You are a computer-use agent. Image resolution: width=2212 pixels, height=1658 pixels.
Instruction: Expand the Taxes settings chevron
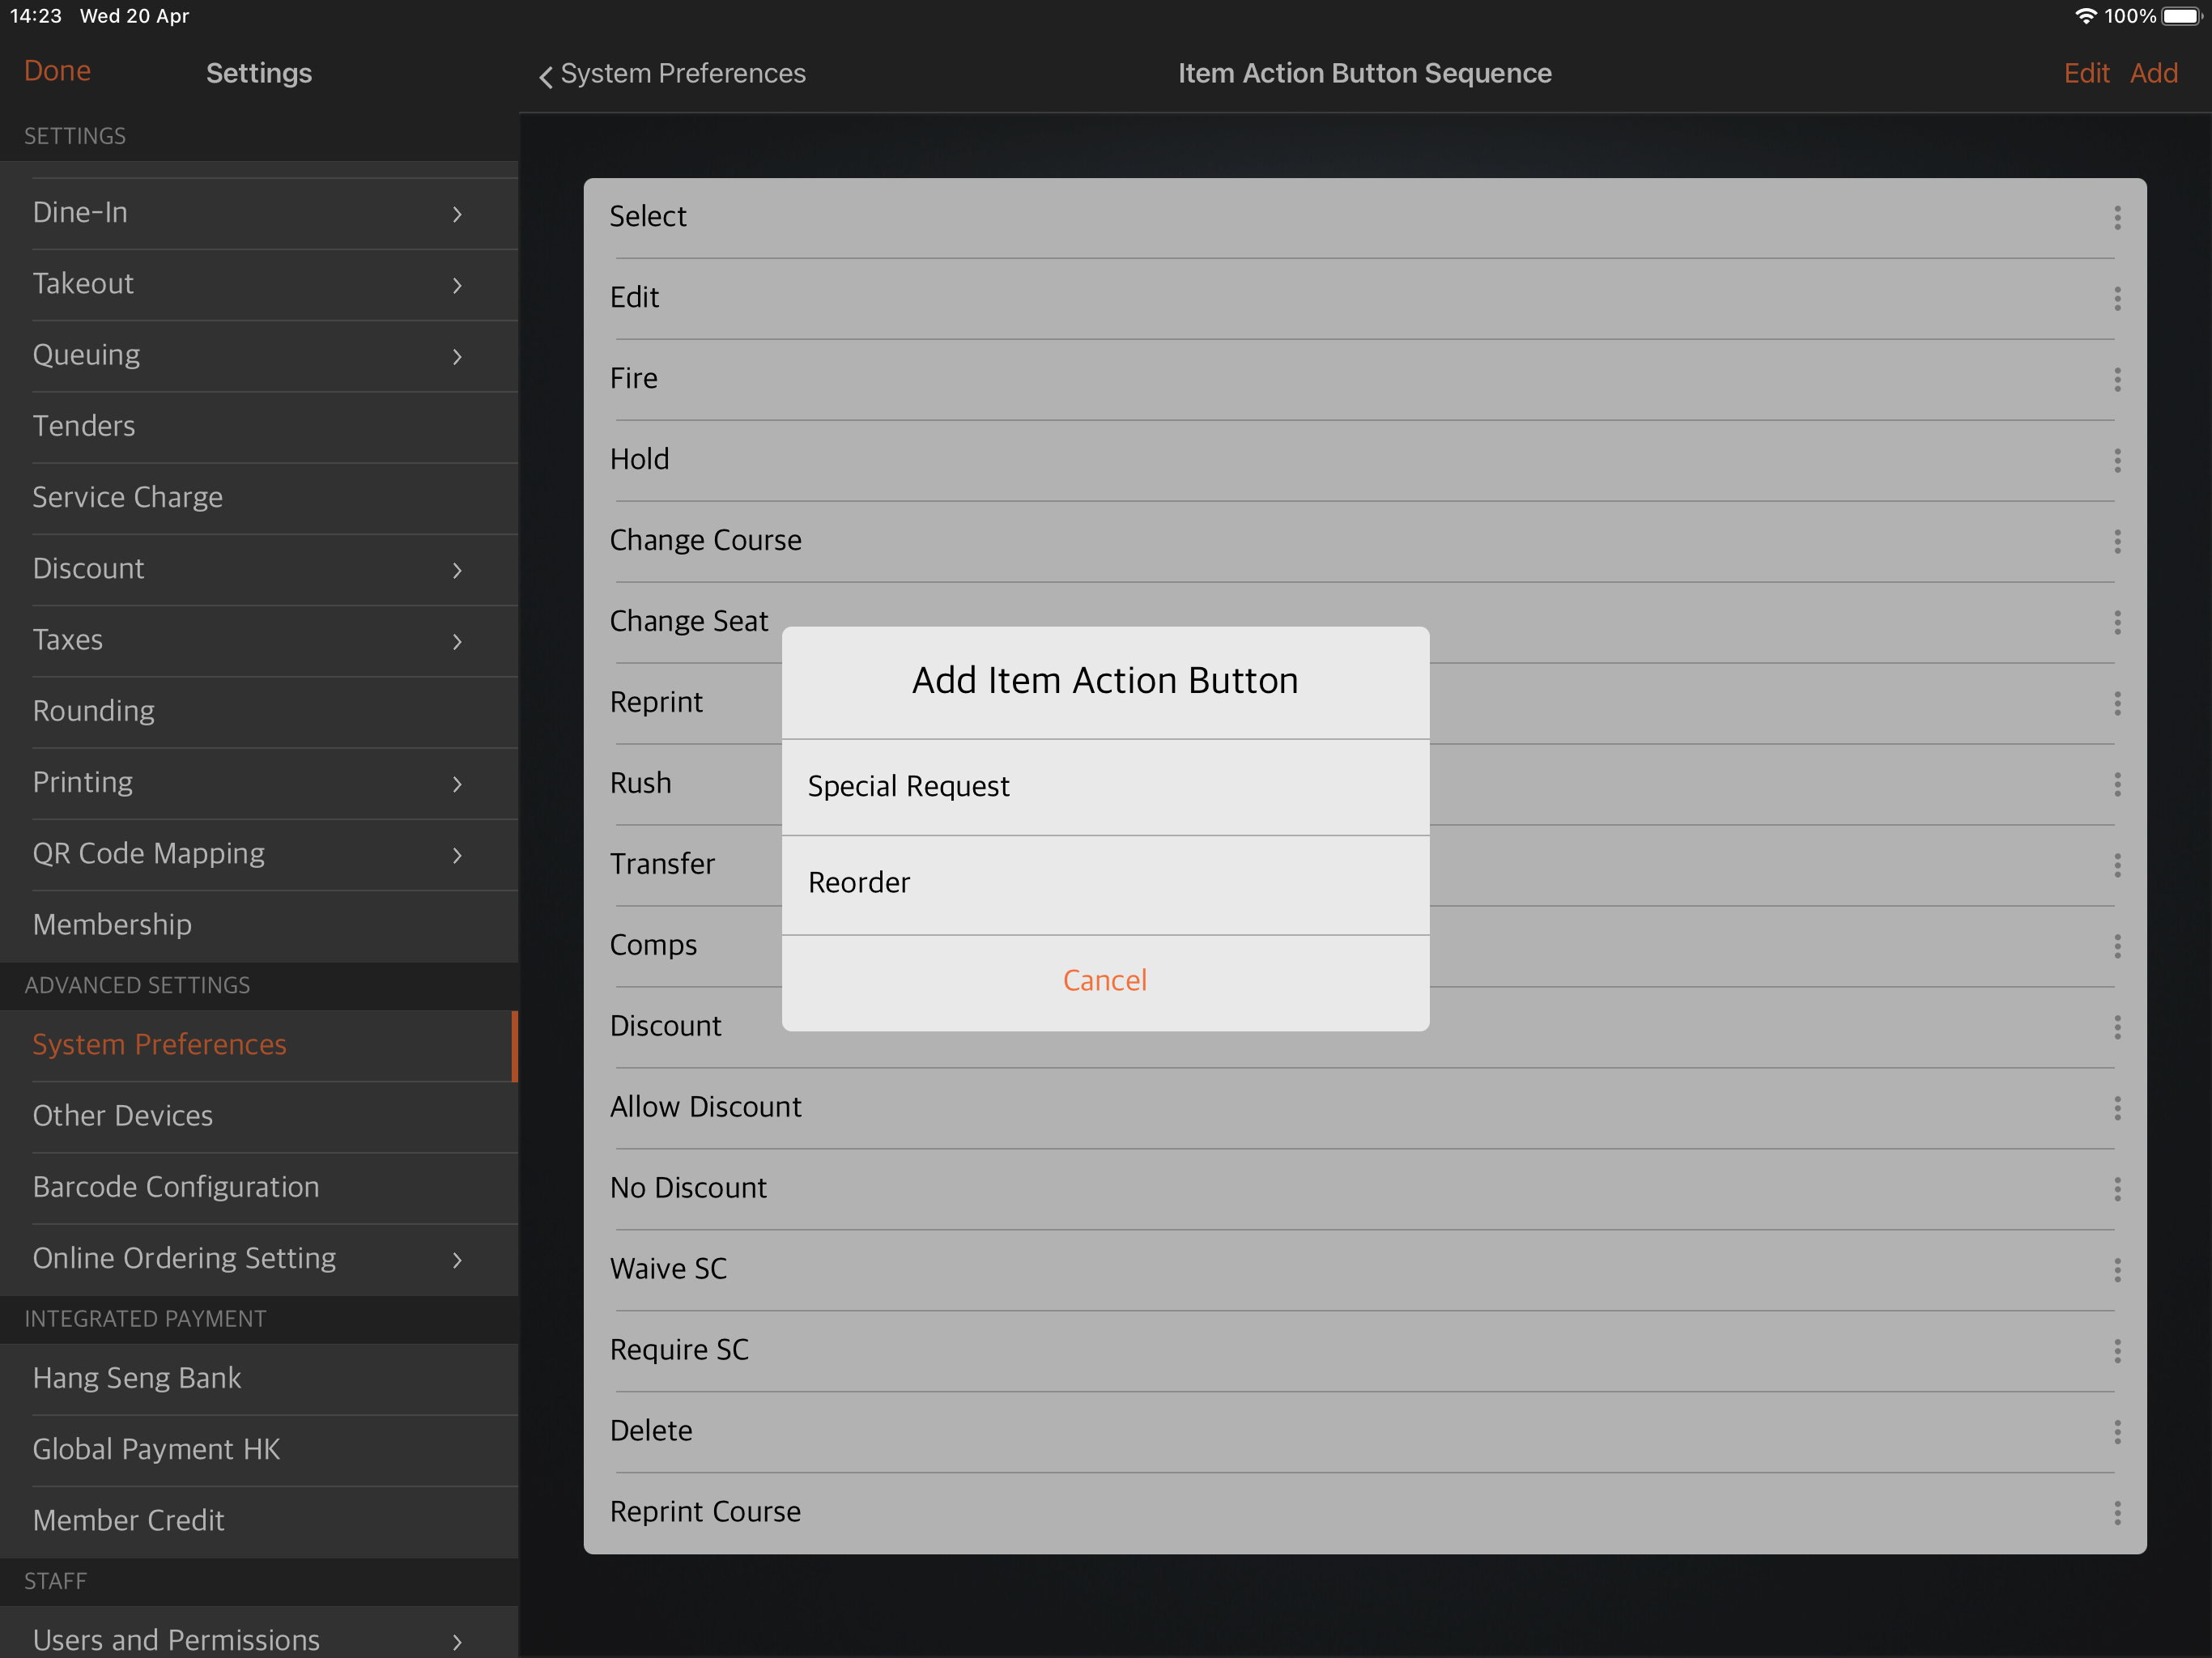[457, 641]
